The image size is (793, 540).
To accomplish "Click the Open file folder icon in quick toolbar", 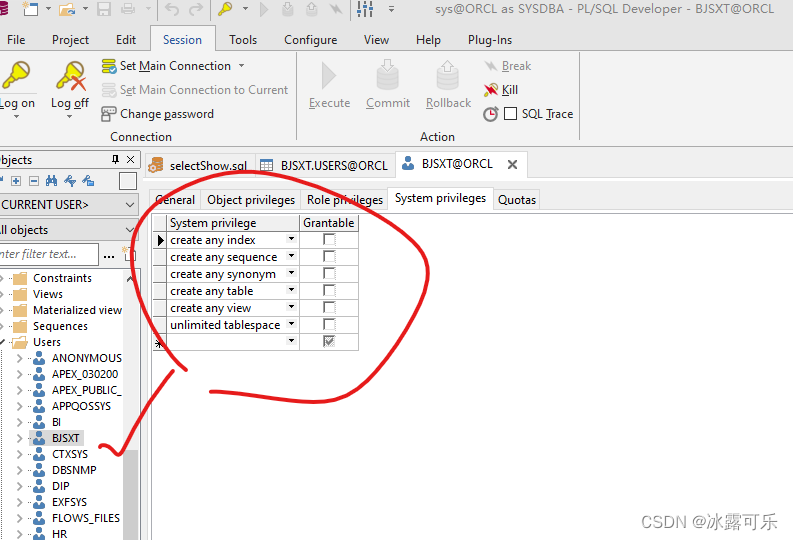I will coord(67,9).
